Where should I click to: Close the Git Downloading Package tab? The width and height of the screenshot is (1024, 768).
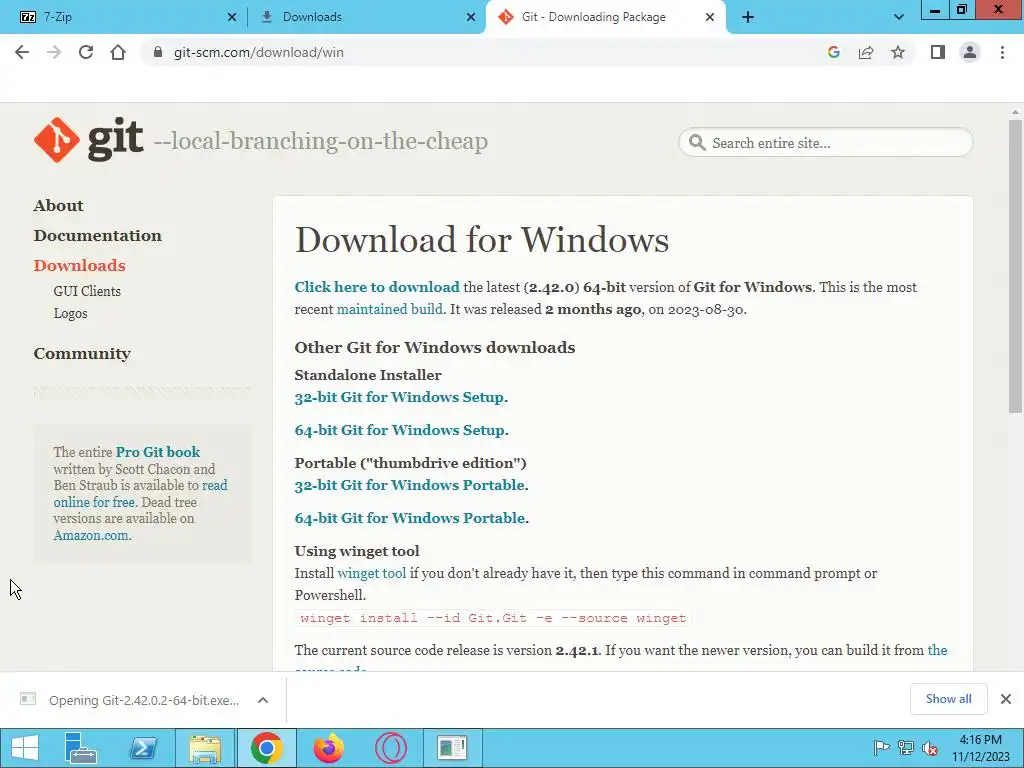click(710, 17)
